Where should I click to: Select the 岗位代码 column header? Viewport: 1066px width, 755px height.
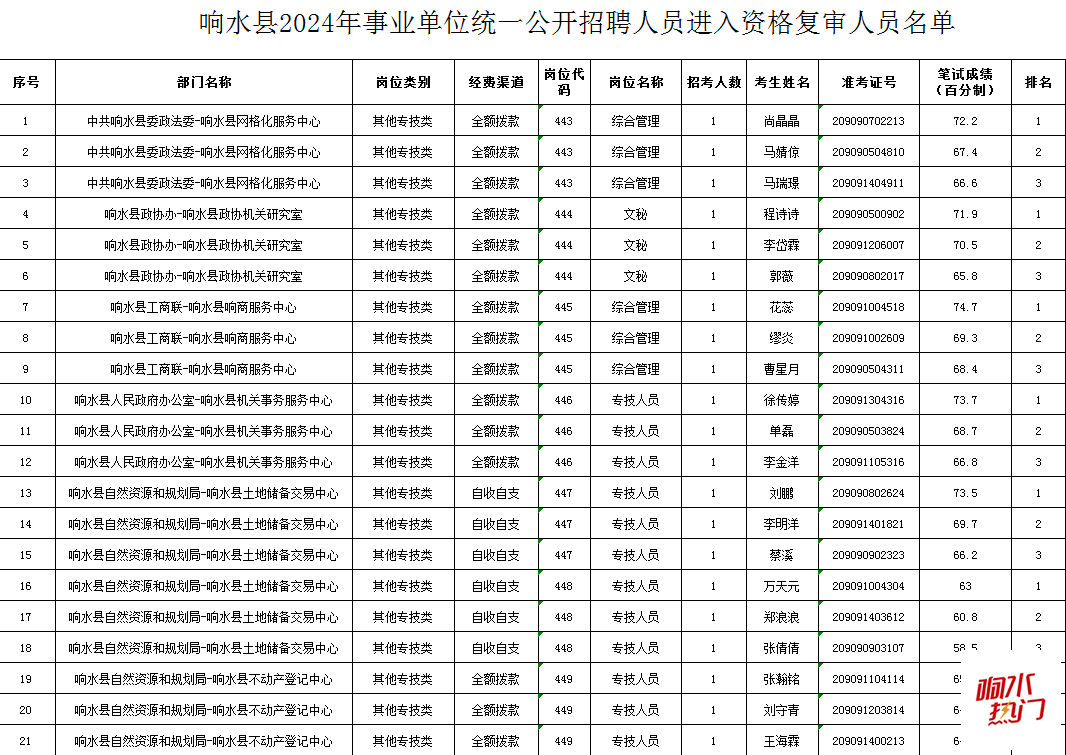tap(564, 82)
